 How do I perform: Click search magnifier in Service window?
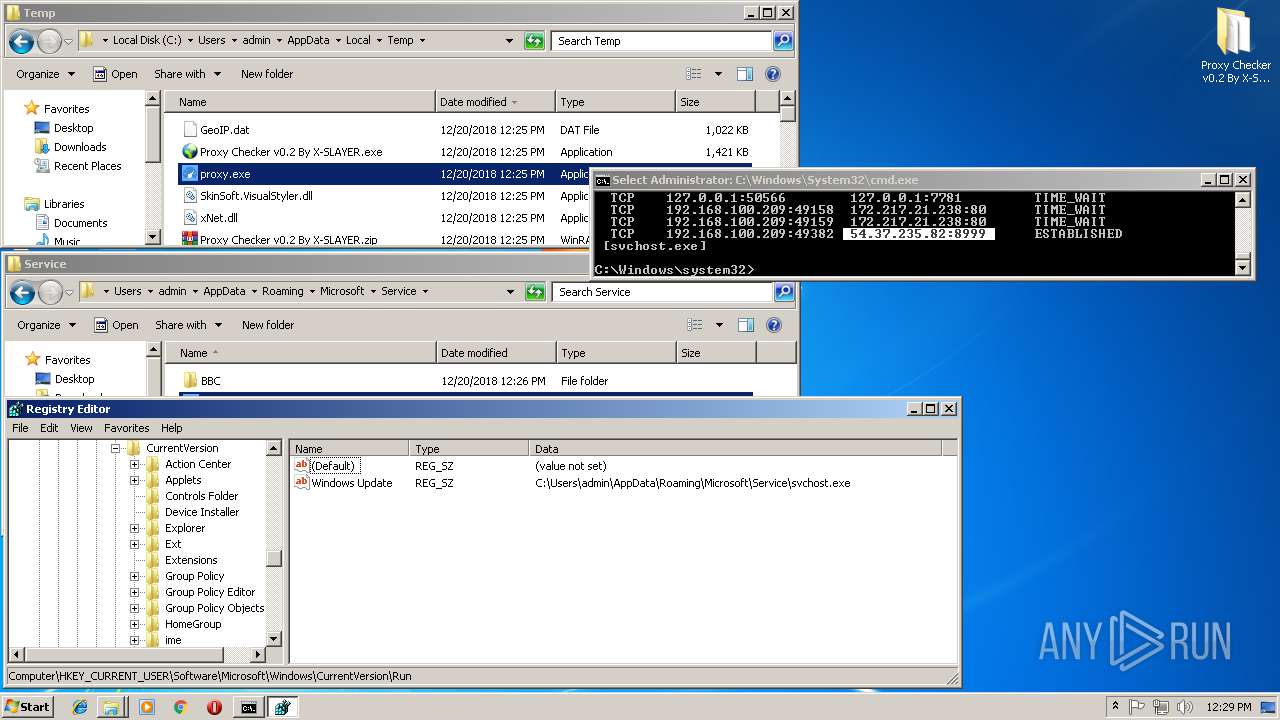pos(783,292)
